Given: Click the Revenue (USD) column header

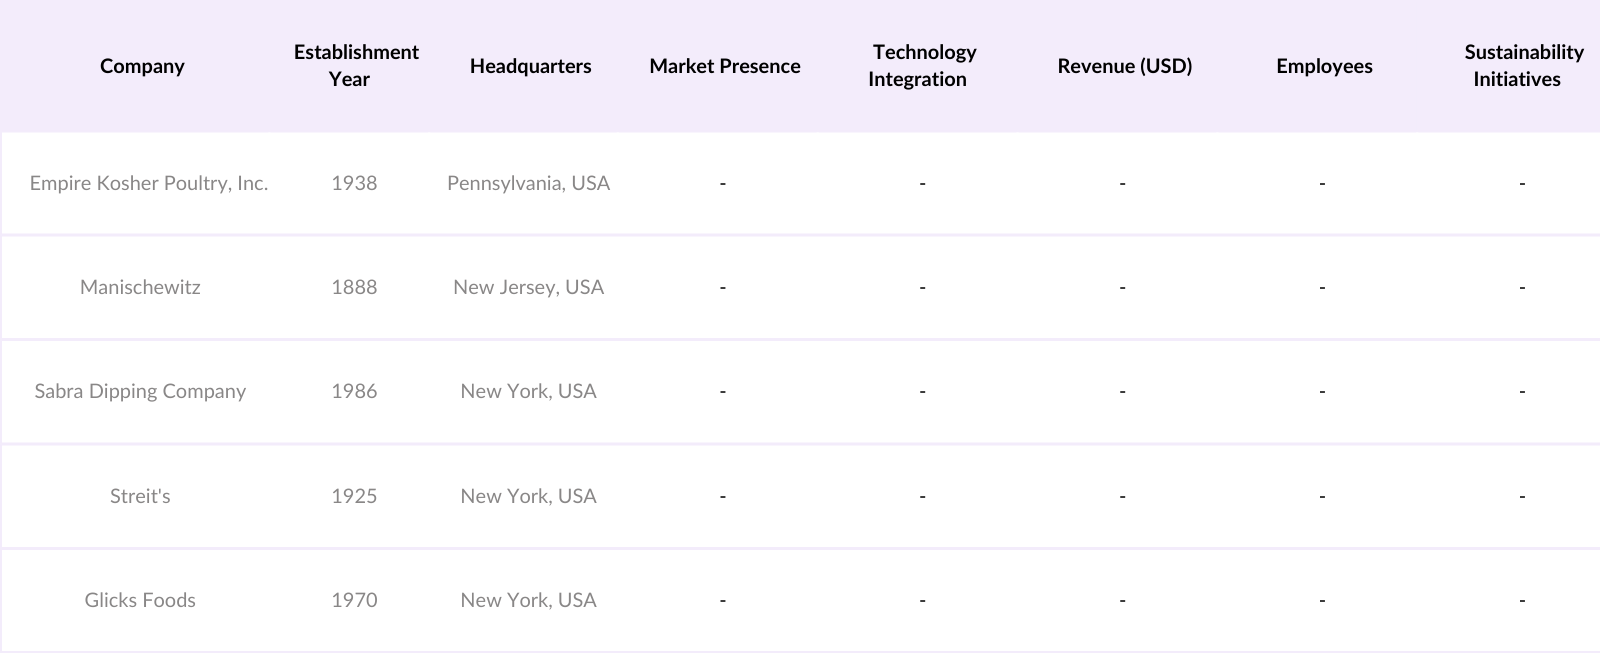Looking at the screenshot, I should pyautogui.click(x=1125, y=66).
